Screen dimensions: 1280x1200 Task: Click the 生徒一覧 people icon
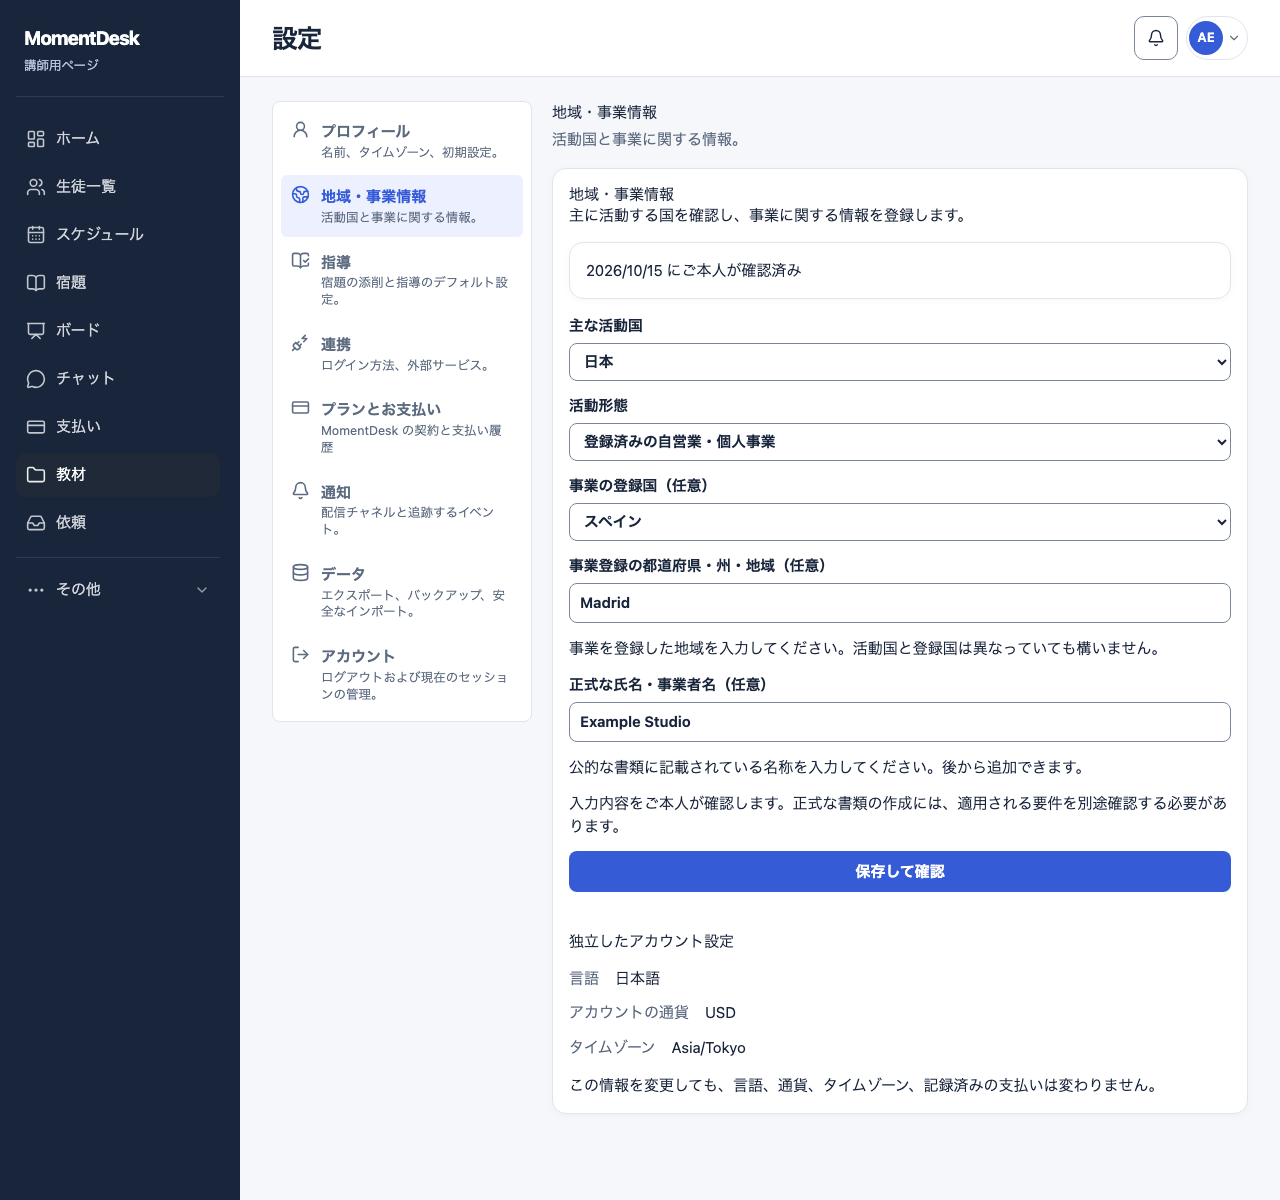tap(36, 187)
